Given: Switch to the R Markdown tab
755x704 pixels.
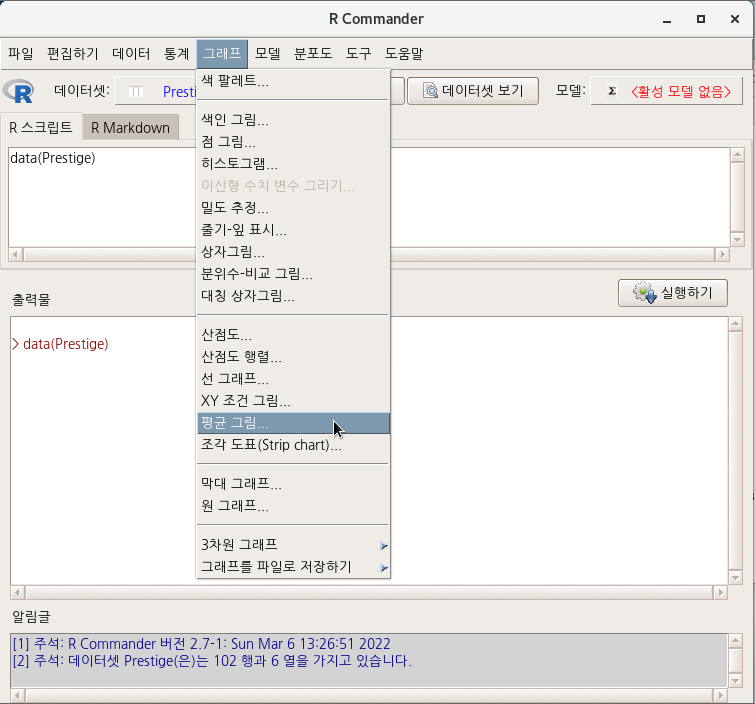Looking at the screenshot, I should (130, 128).
